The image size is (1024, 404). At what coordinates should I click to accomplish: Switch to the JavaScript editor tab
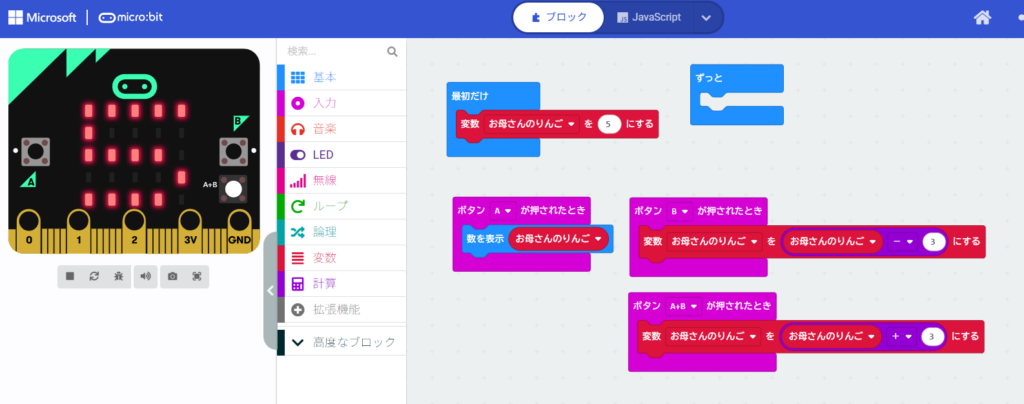click(648, 18)
